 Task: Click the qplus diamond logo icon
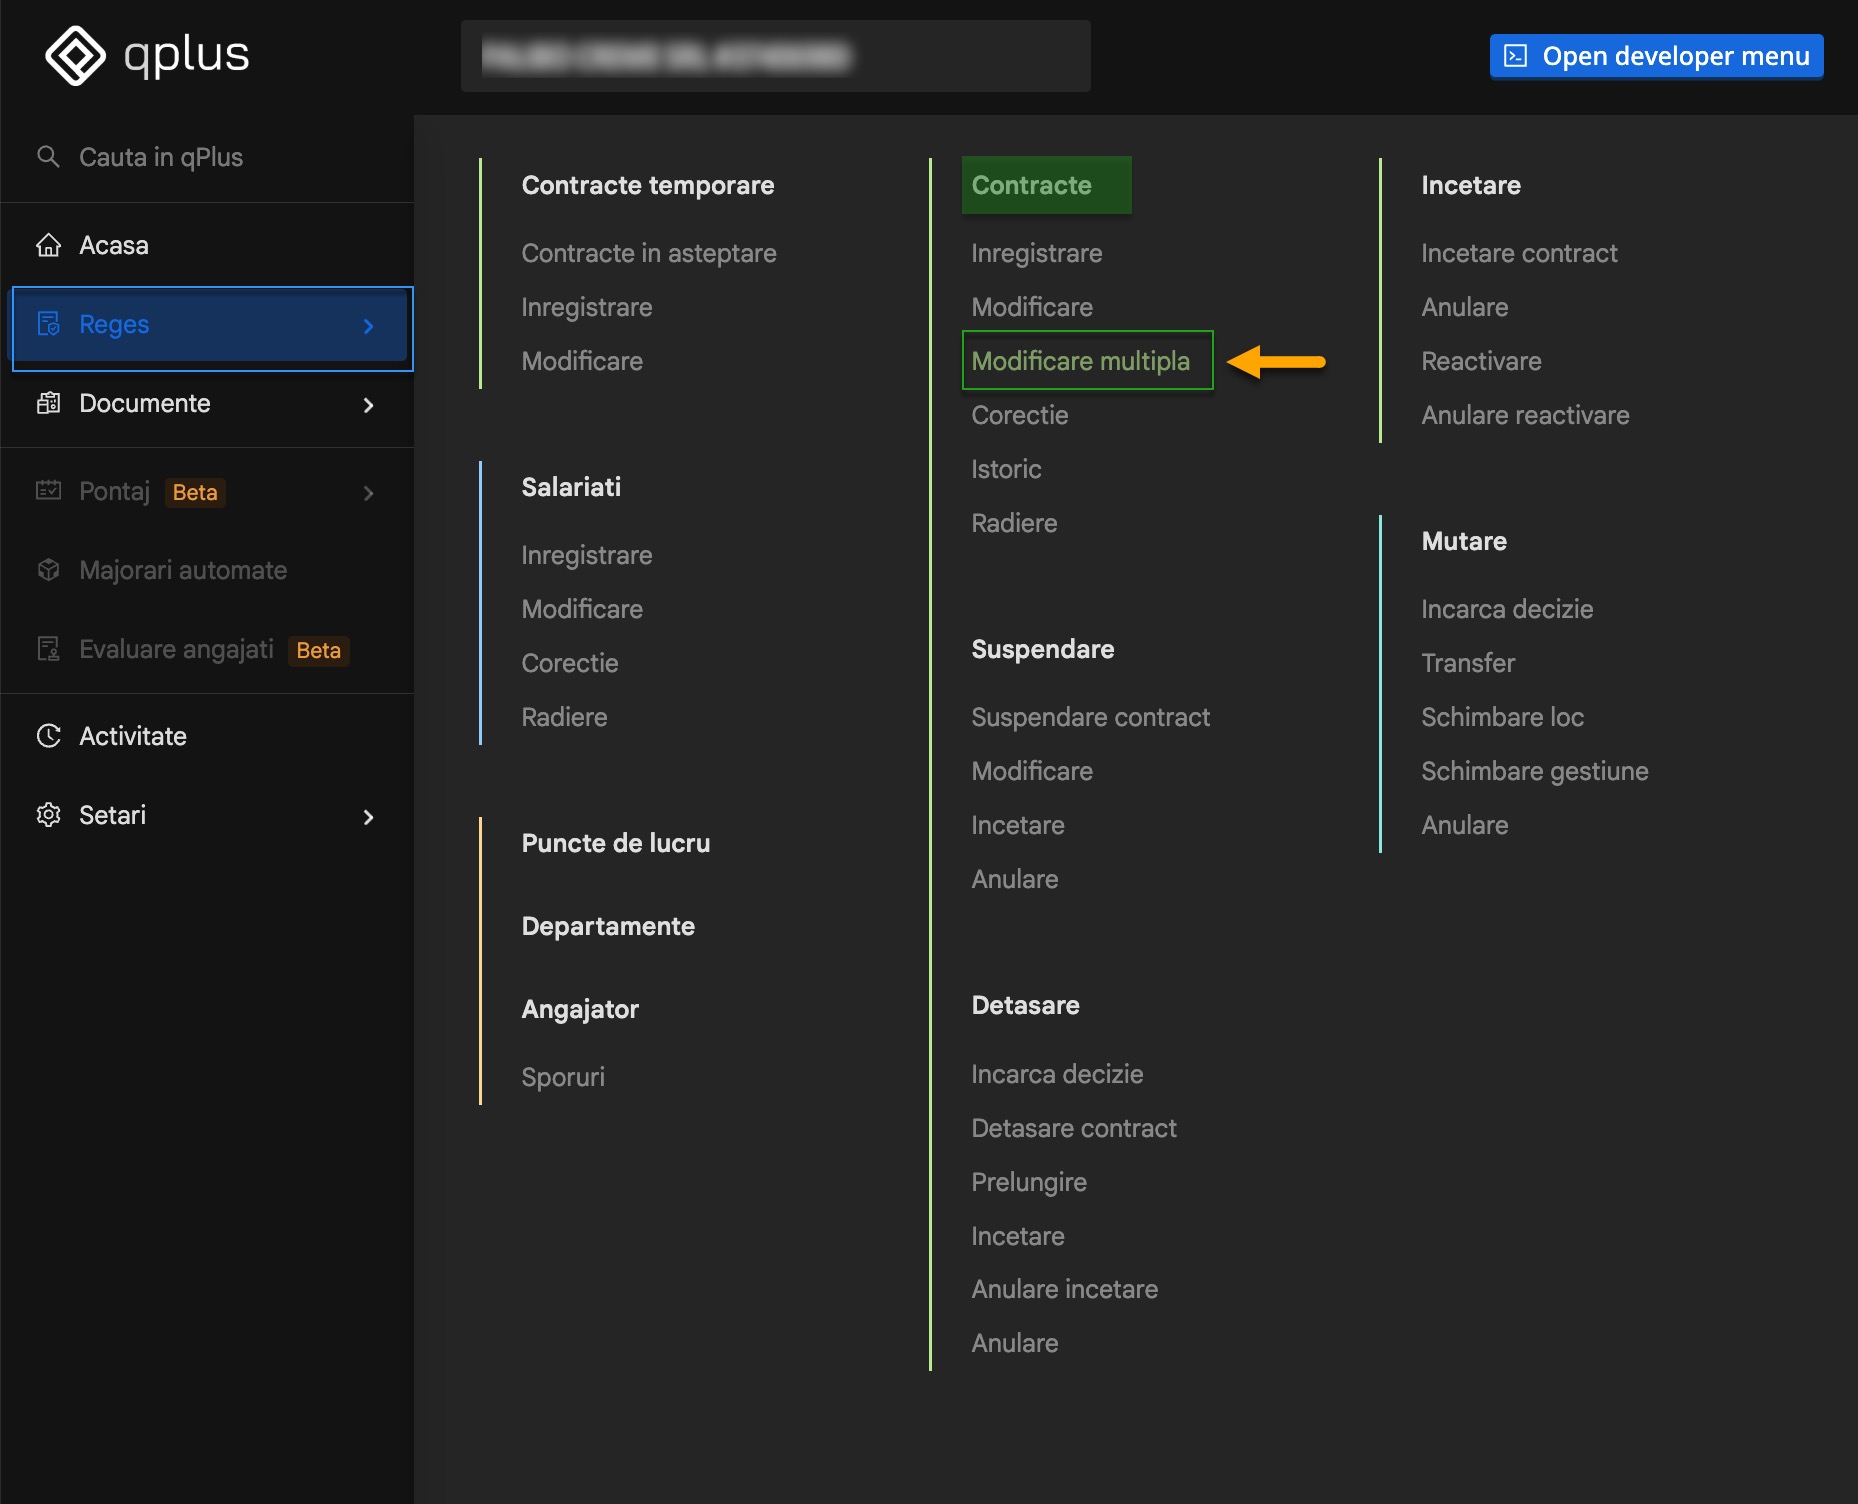[x=75, y=56]
